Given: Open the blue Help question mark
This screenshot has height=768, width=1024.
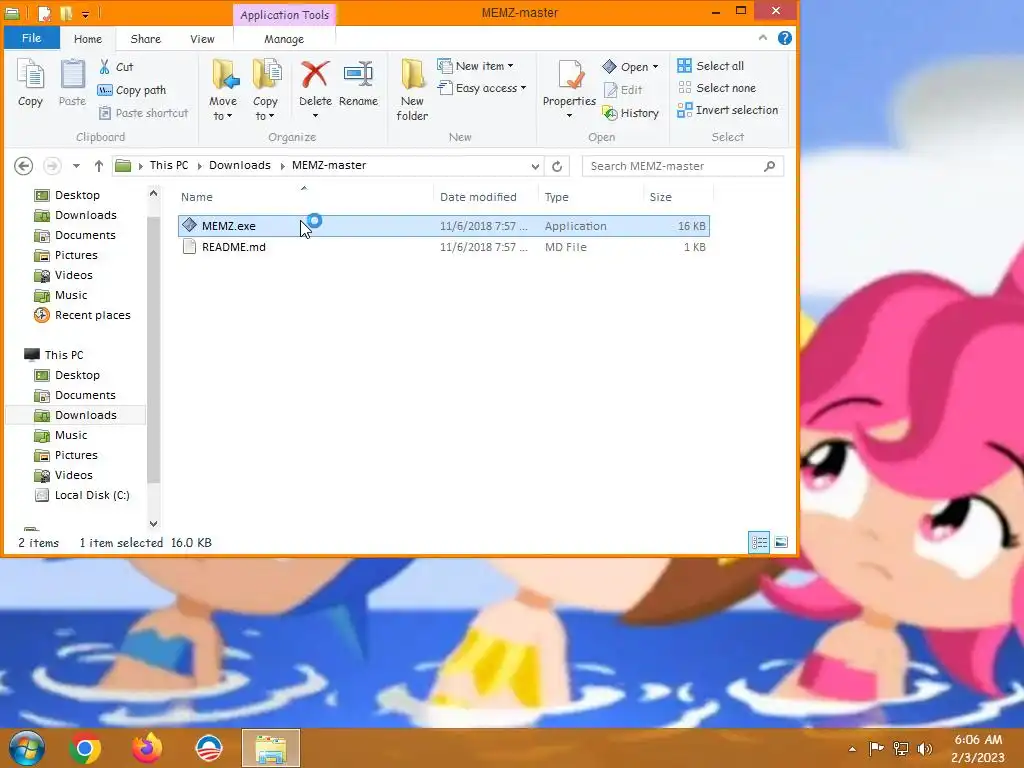Looking at the screenshot, I should click(x=785, y=38).
